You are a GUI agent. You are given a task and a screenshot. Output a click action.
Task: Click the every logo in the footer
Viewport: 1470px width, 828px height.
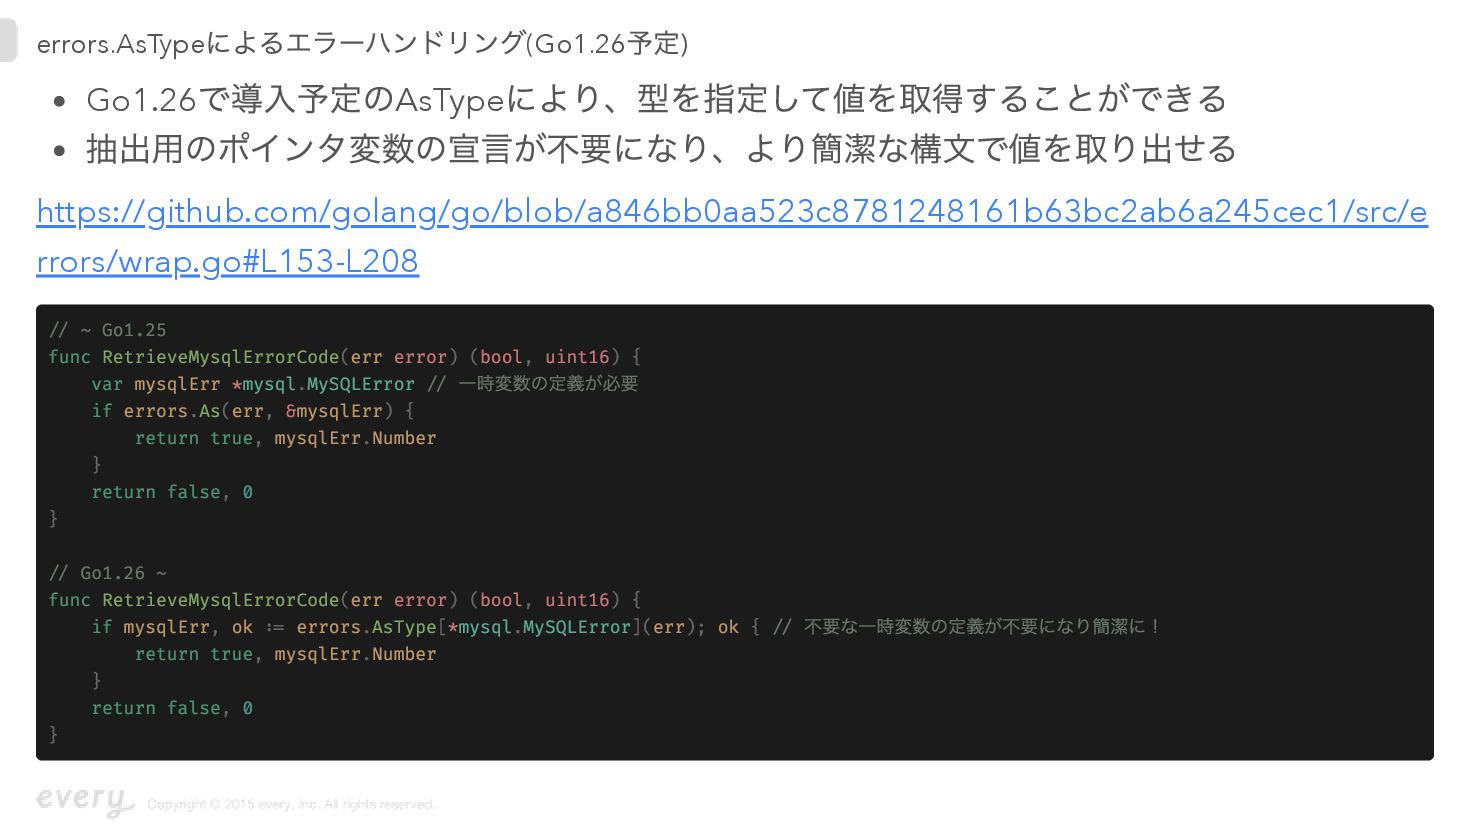click(84, 800)
